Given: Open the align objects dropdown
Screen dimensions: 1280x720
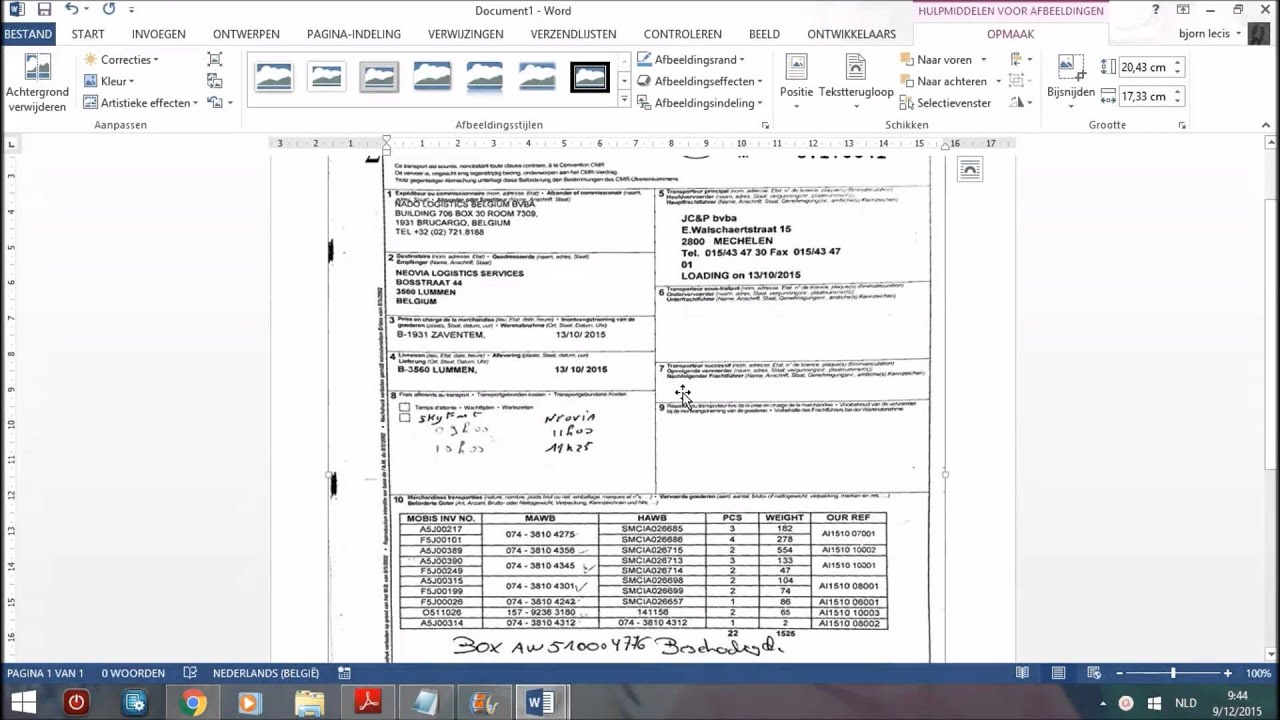Looking at the screenshot, I should coord(1021,60).
